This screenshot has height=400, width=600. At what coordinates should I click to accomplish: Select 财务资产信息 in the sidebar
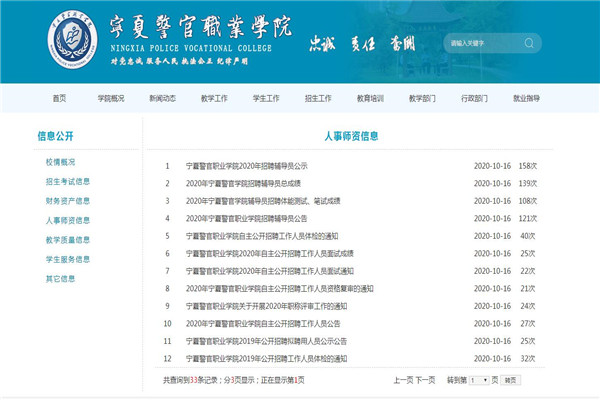point(67,201)
